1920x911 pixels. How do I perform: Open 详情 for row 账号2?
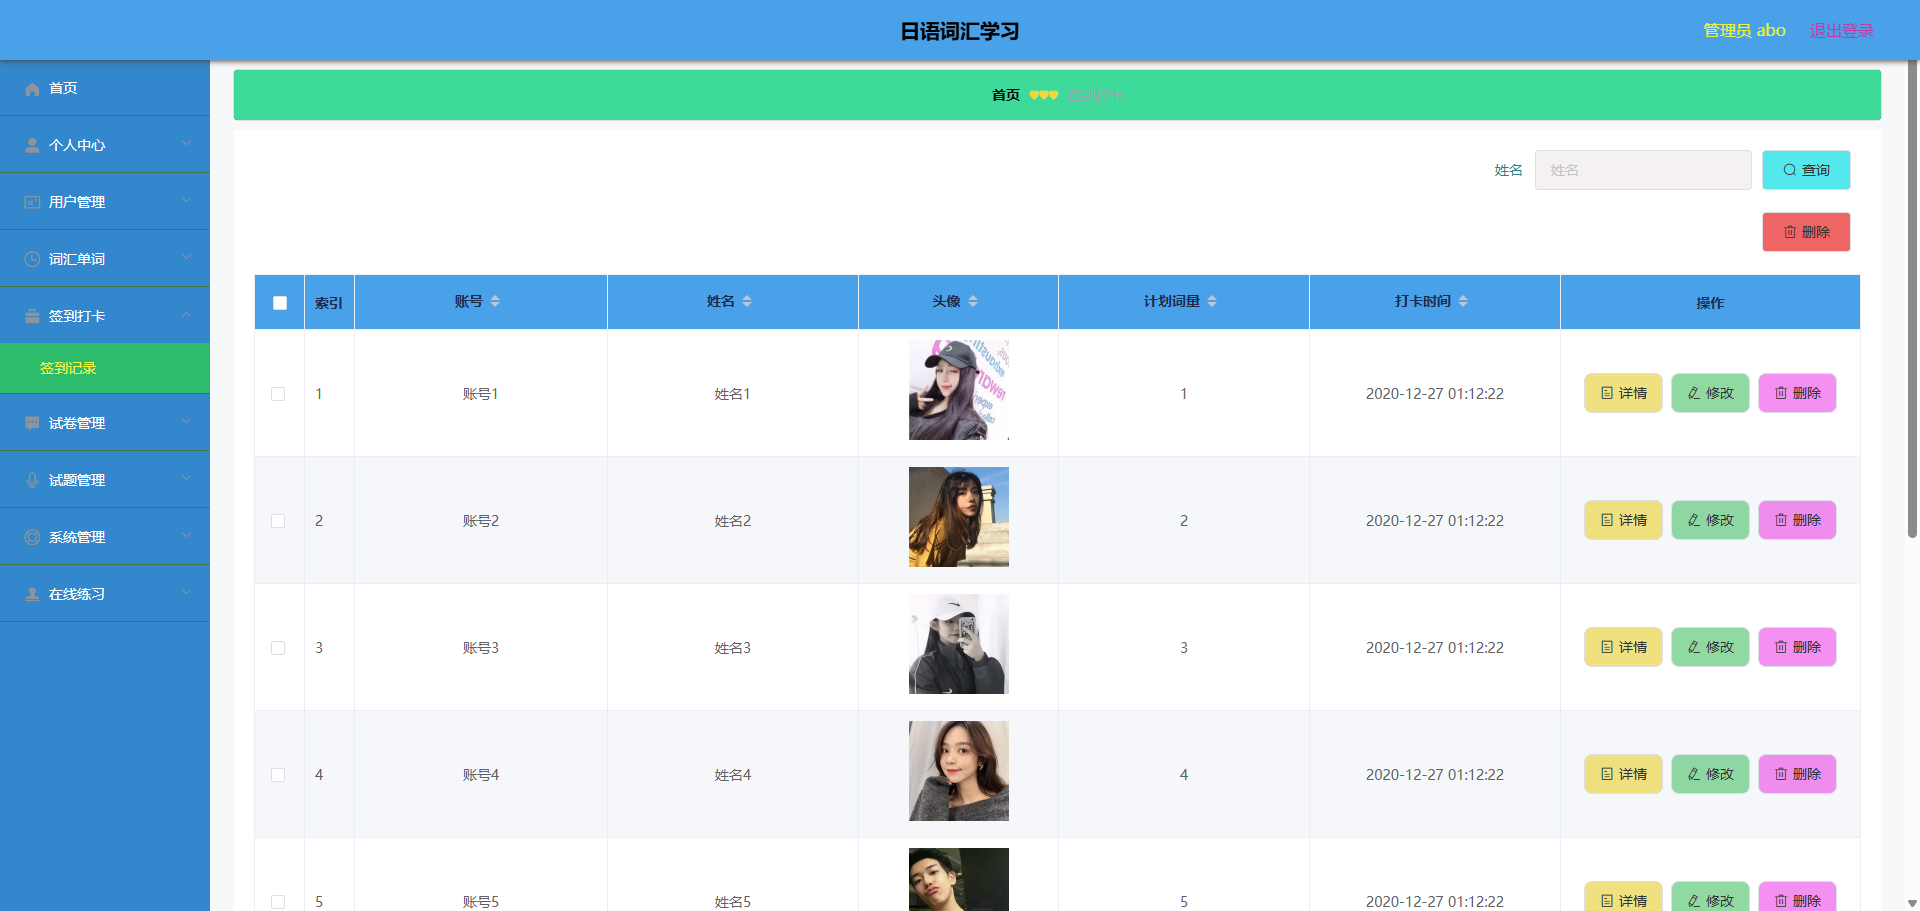(x=1623, y=520)
